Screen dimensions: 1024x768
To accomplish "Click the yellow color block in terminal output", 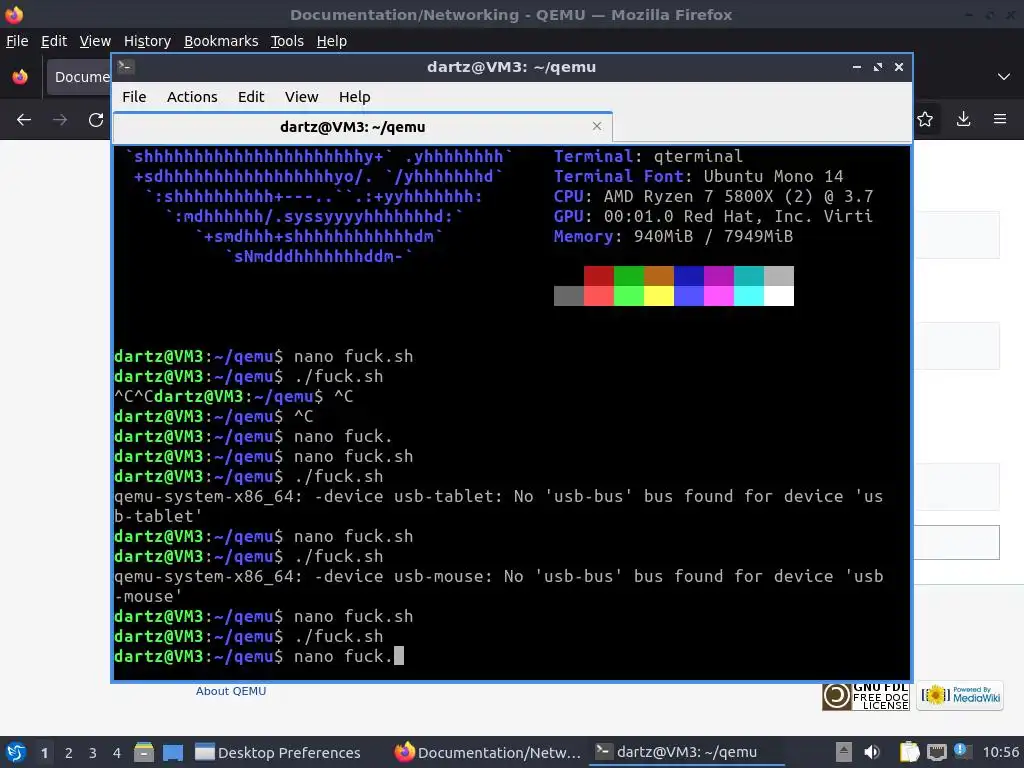I will (659, 296).
